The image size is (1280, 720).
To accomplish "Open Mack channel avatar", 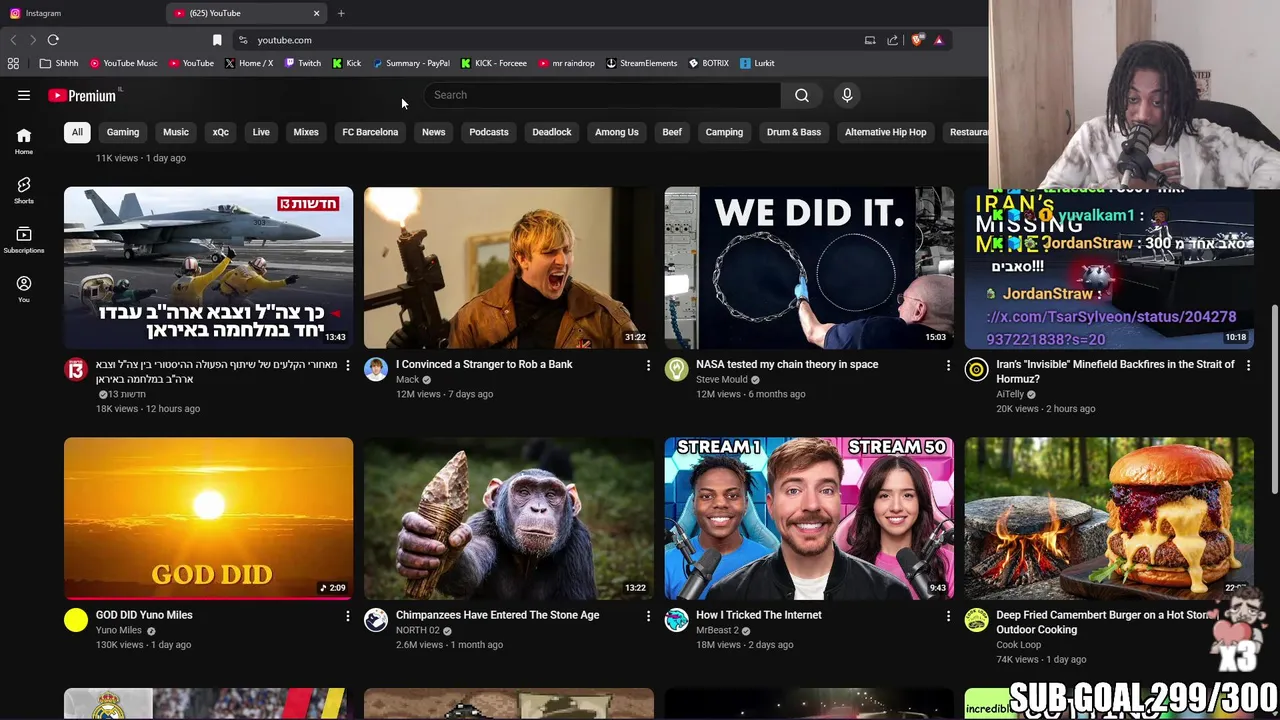I will tap(376, 370).
